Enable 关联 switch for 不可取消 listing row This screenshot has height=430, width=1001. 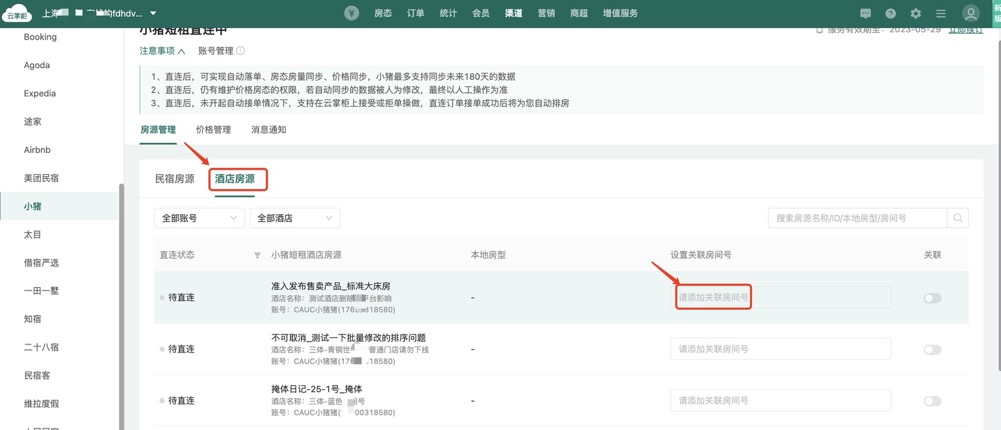coord(932,350)
